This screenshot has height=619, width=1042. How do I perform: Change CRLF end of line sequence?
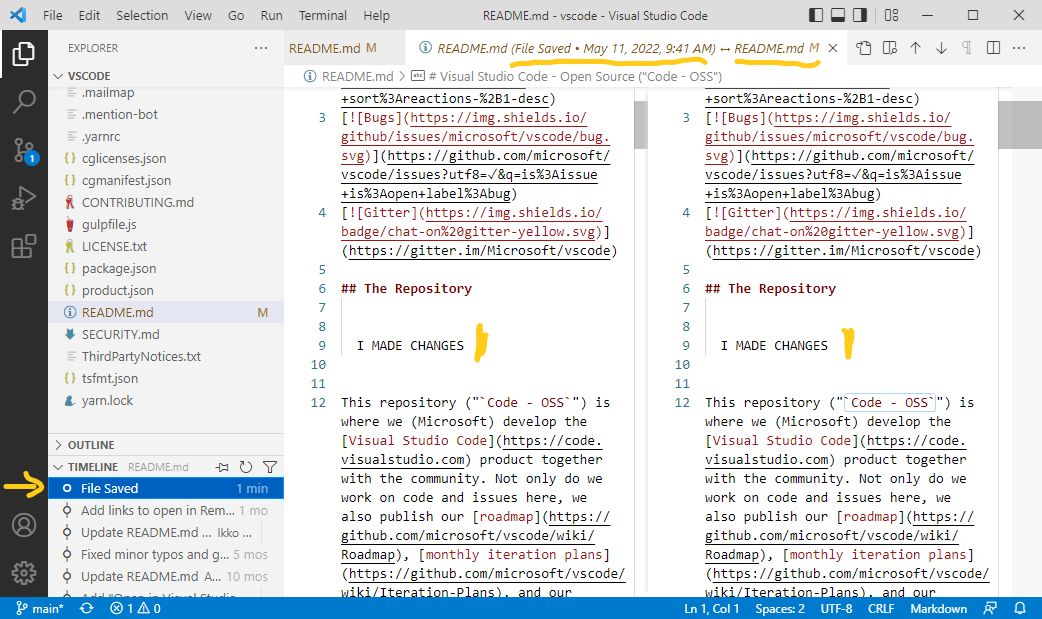(881, 608)
